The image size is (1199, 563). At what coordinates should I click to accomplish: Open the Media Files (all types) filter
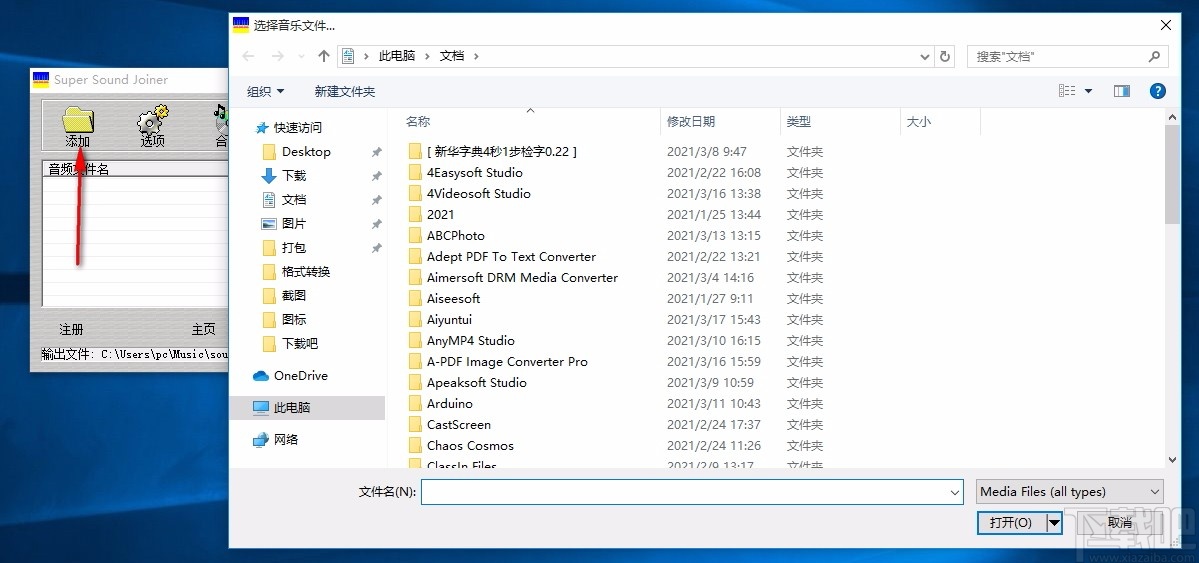click(x=1070, y=492)
